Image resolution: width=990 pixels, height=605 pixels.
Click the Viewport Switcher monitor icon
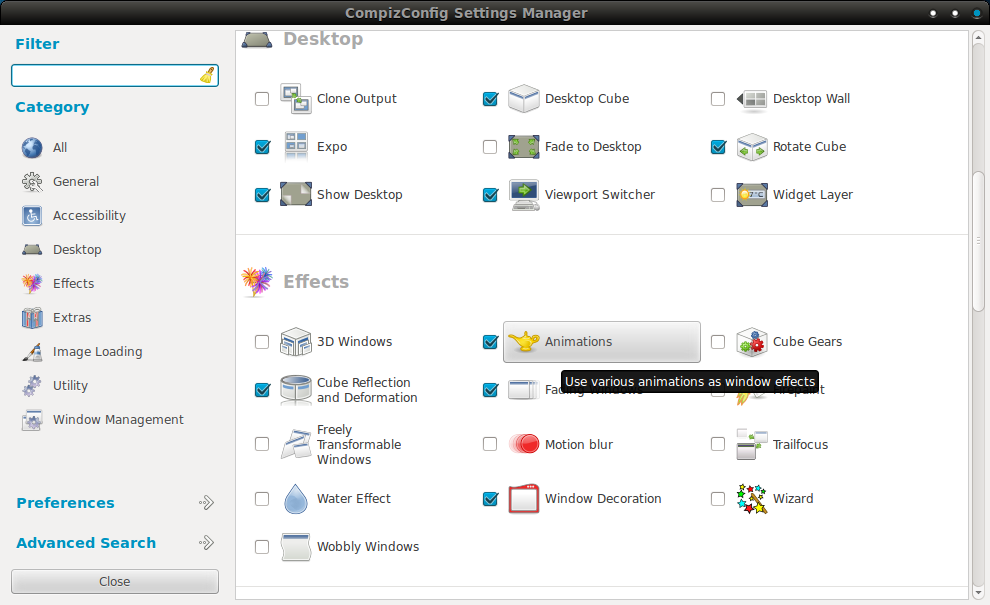coord(524,195)
